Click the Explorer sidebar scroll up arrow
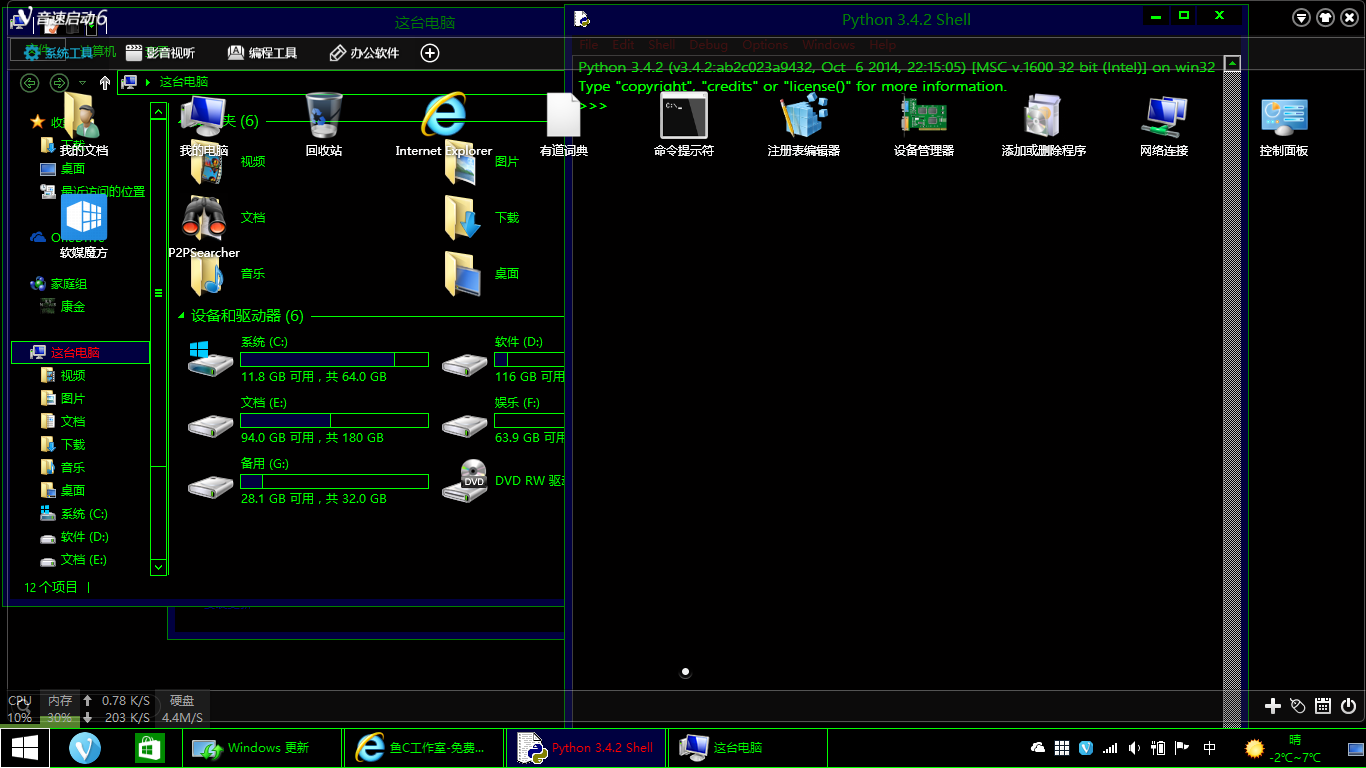This screenshot has height=768, width=1366. pos(158,111)
